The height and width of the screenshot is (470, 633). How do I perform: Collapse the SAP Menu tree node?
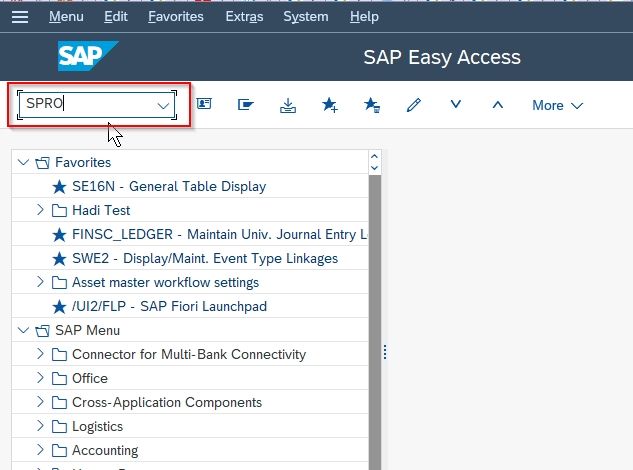tap(23, 330)
